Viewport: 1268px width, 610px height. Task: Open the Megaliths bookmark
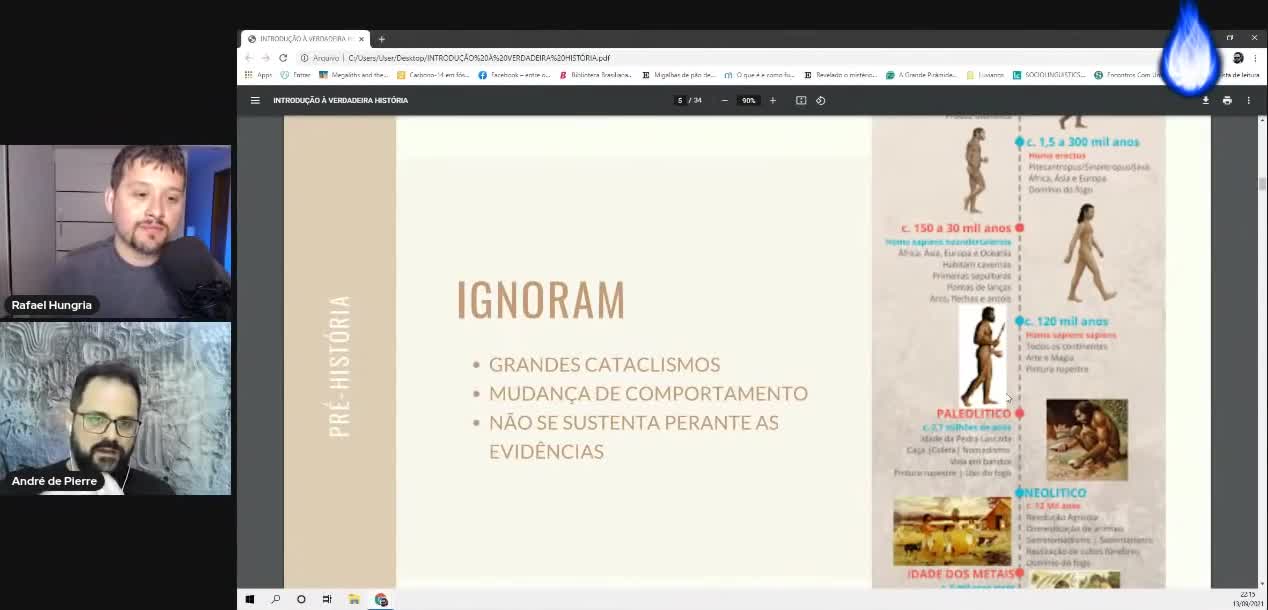(x=353, y=75)
